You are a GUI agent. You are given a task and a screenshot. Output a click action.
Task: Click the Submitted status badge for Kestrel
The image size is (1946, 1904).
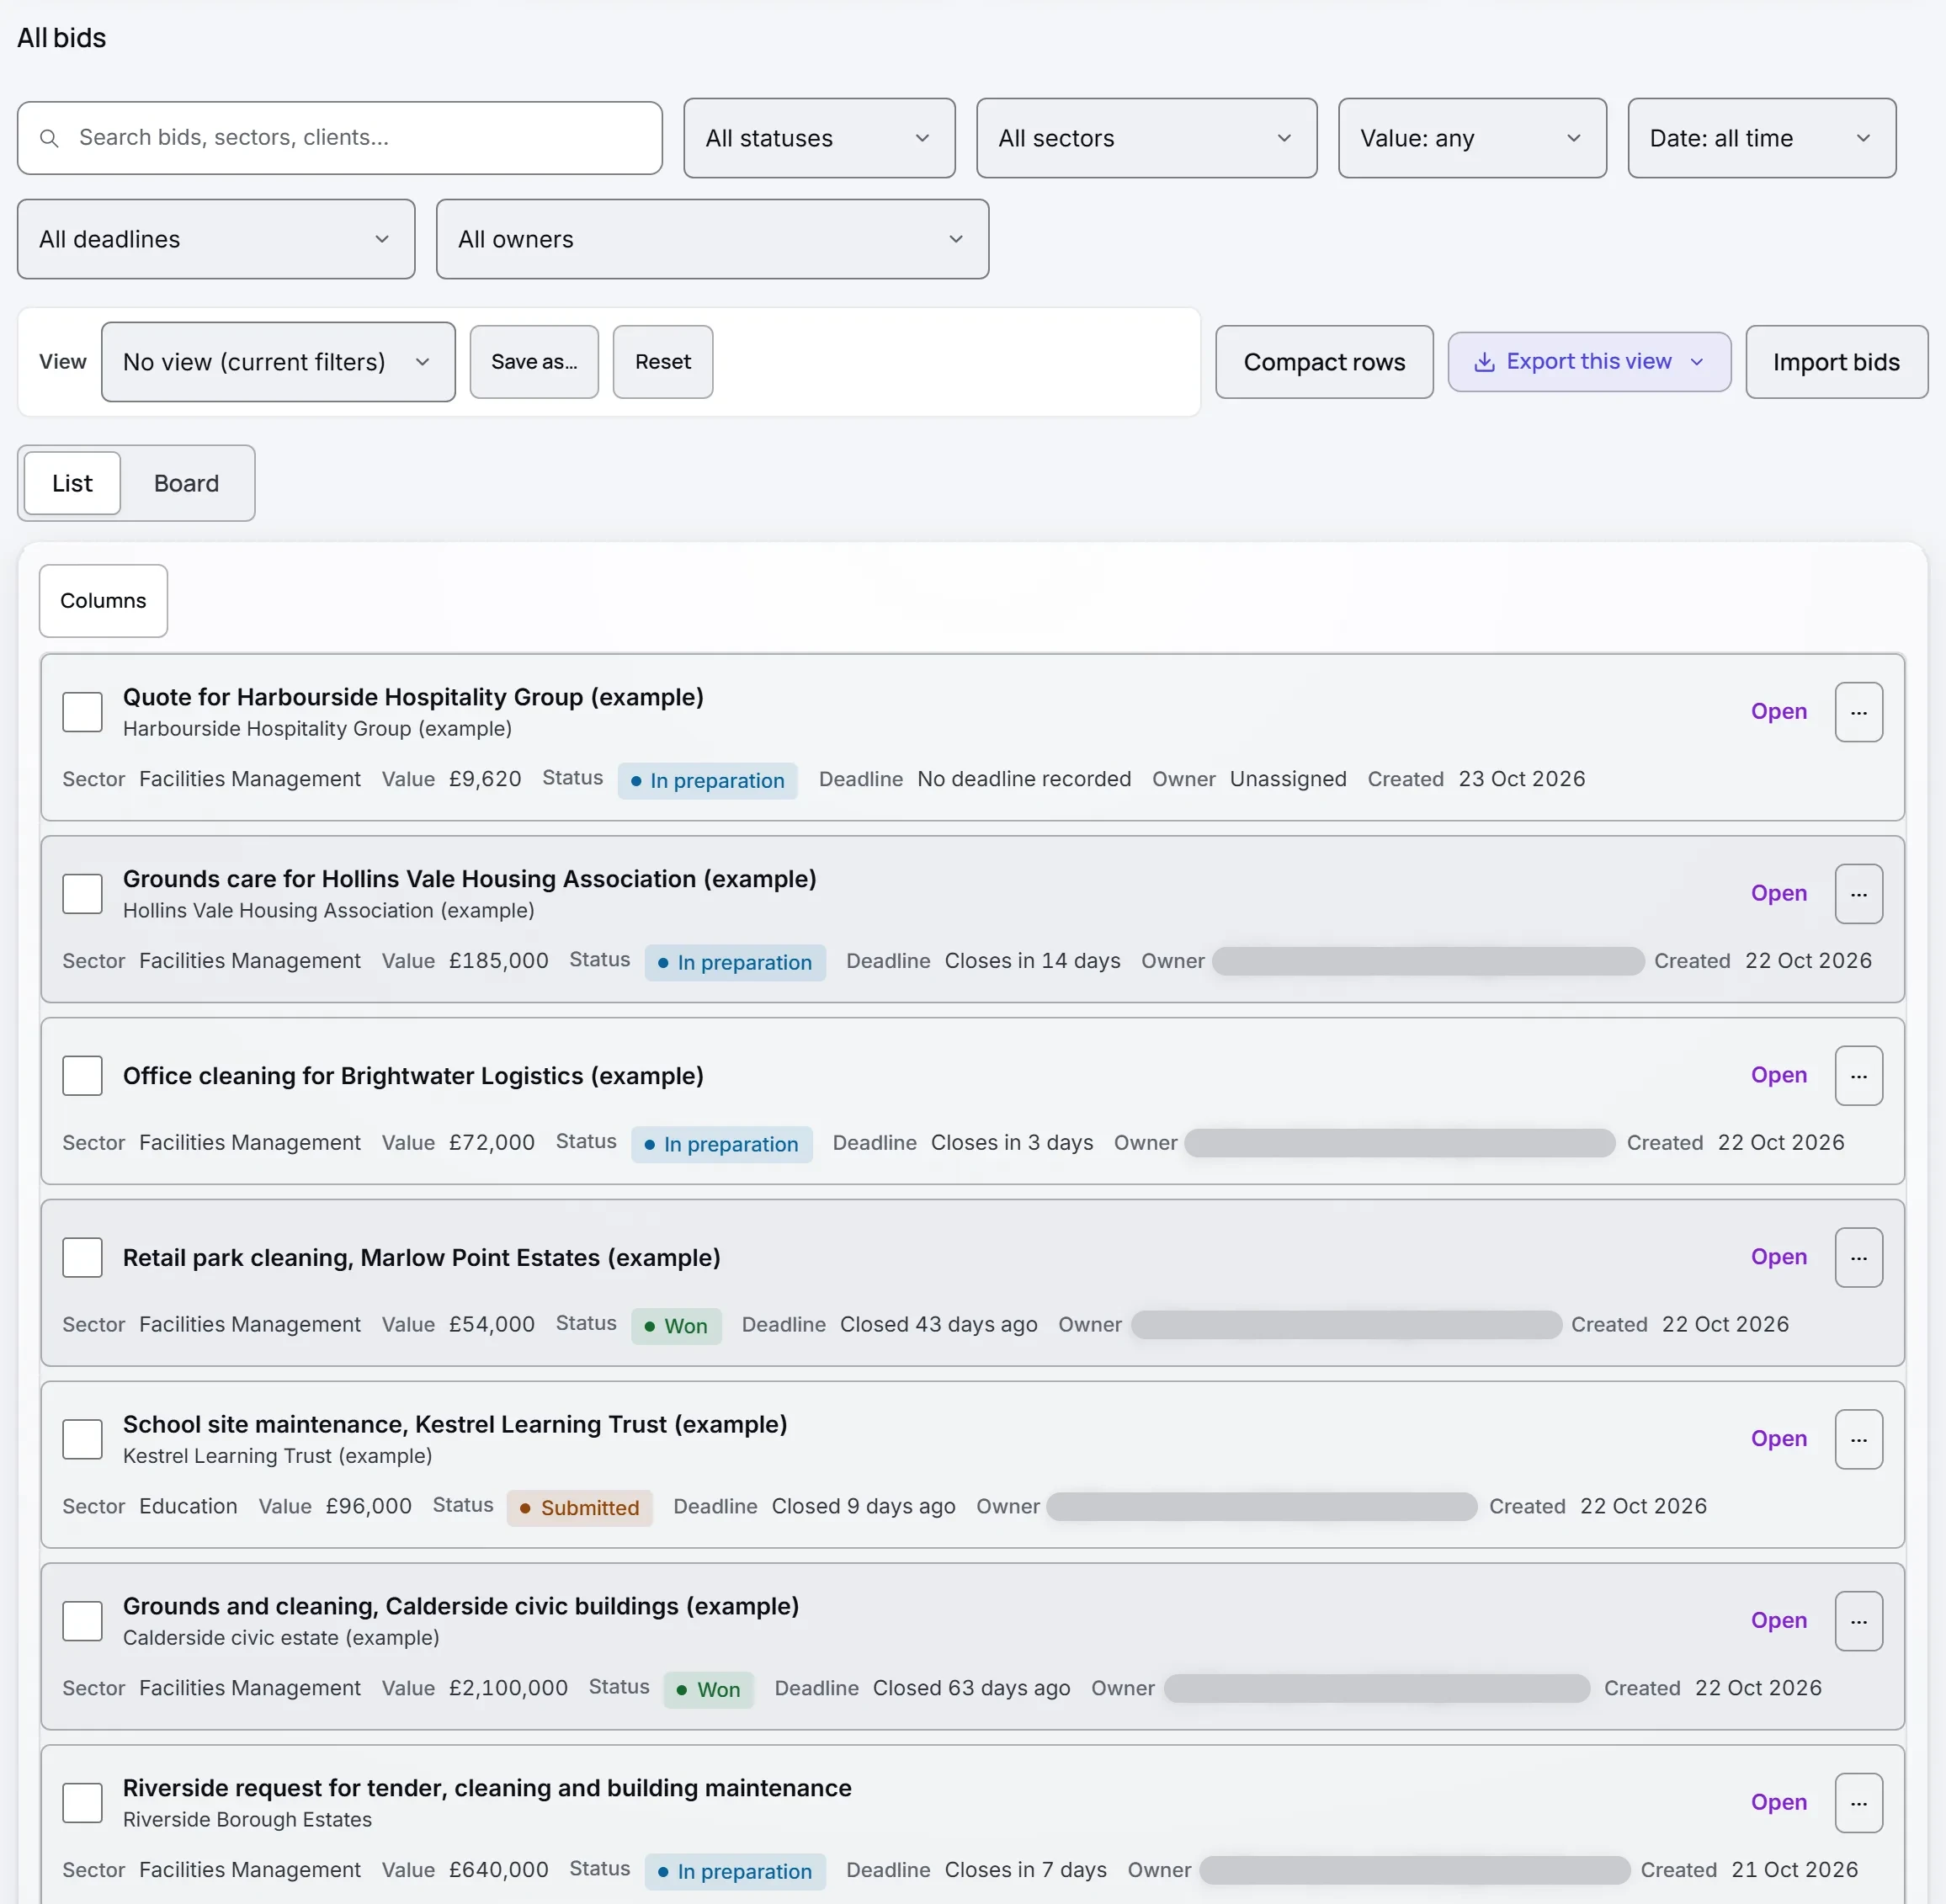580,1508
